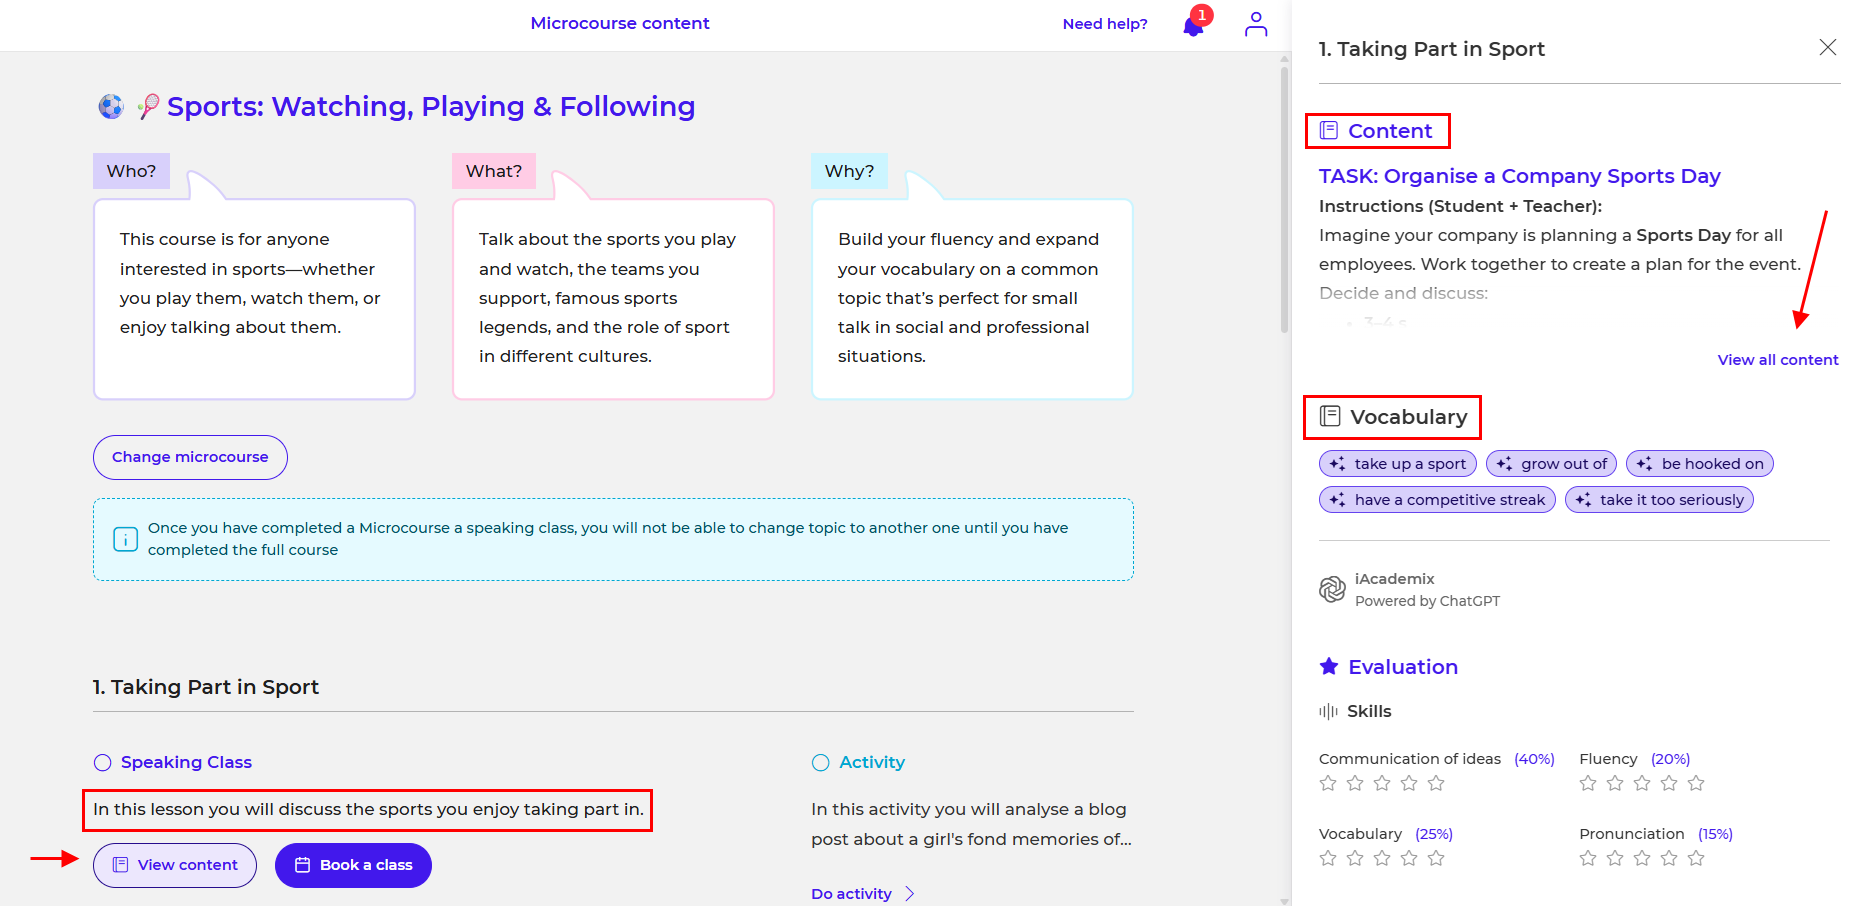Select the Activity radio circle
The image size is (1857, 906).
pyautogui.click(x=821, y=763)
